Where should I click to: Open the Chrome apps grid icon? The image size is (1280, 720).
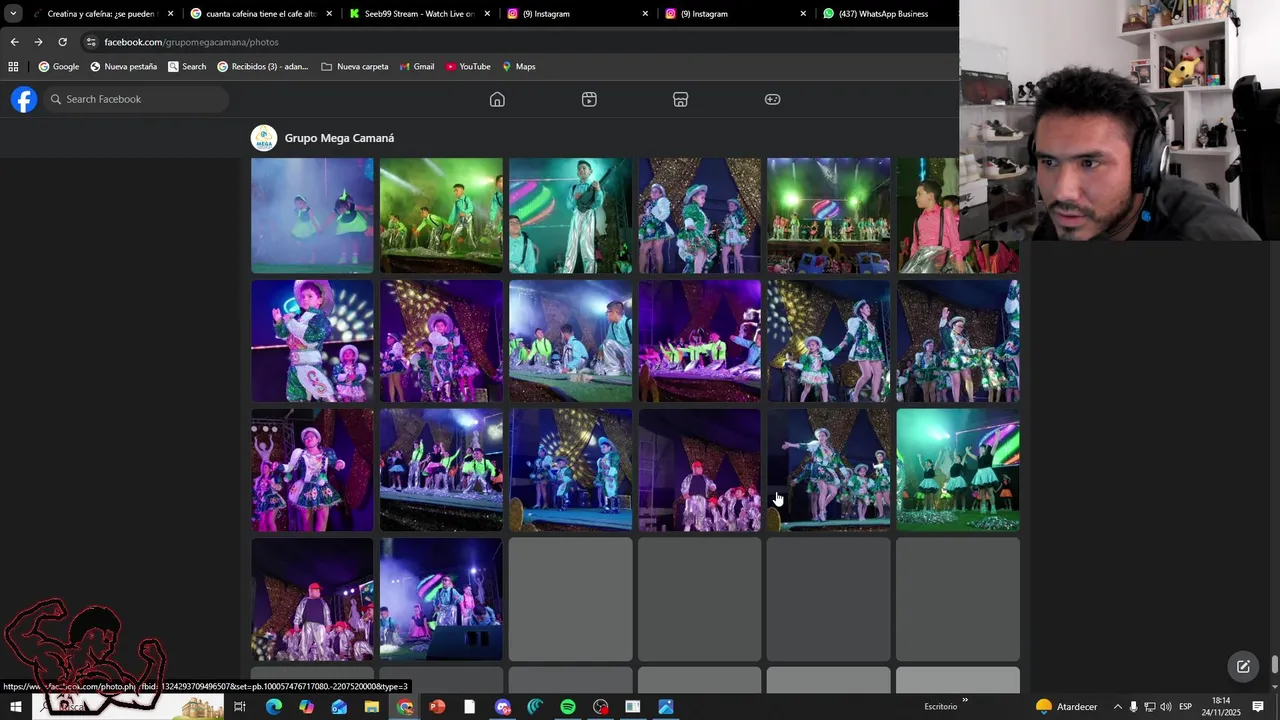[x=13, y=67]
